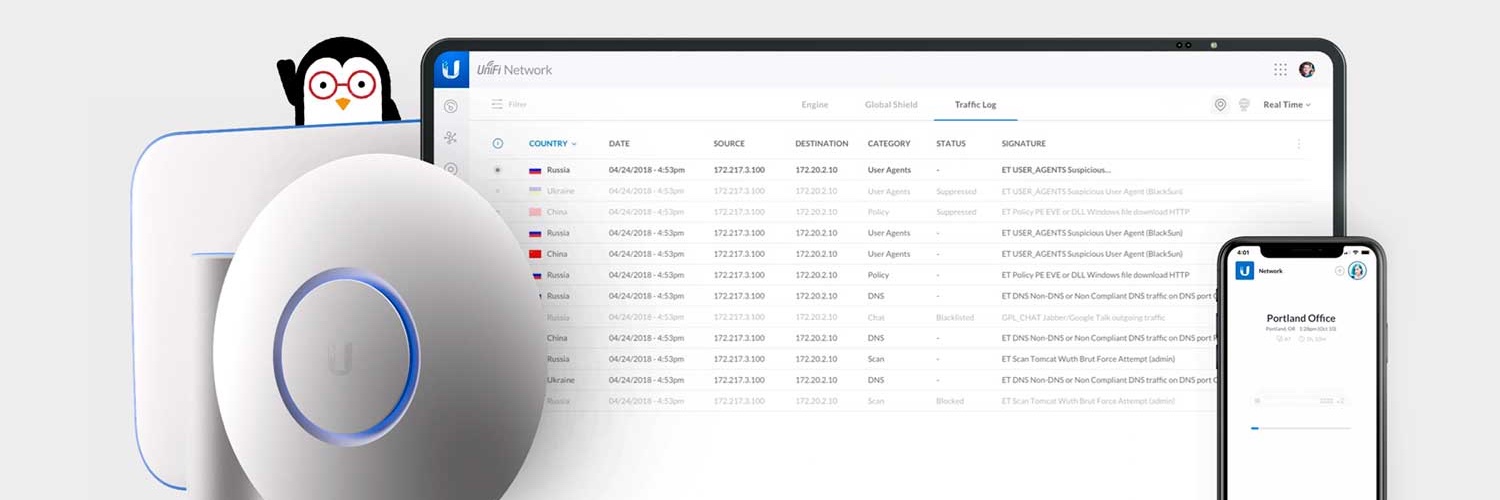Click the Russia flag in the Policy row
The height and width of the screenshot is (500, 1500).
(537, 275)
